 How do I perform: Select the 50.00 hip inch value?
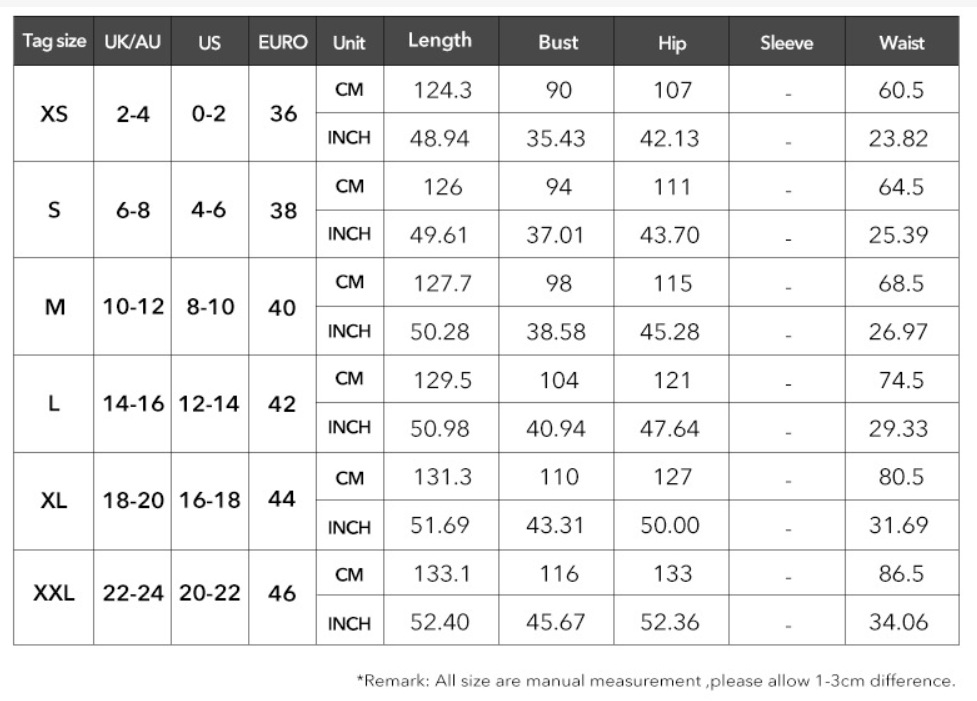(x=669, y=525)
